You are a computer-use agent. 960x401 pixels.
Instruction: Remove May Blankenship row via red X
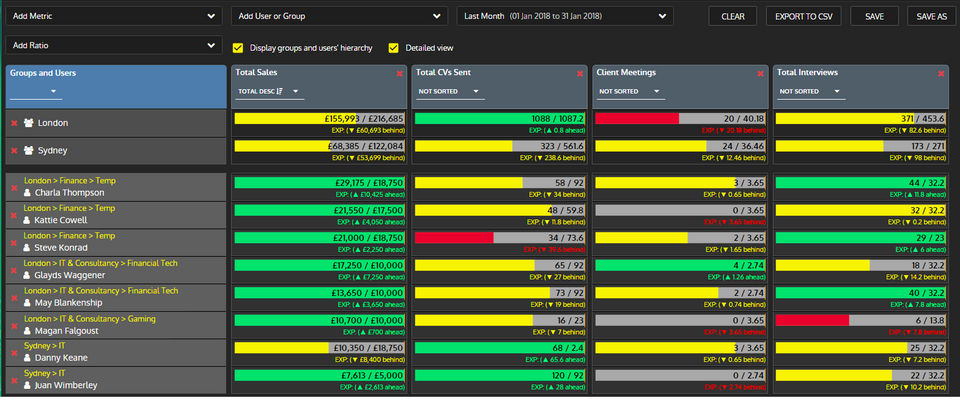pos(14,297)
